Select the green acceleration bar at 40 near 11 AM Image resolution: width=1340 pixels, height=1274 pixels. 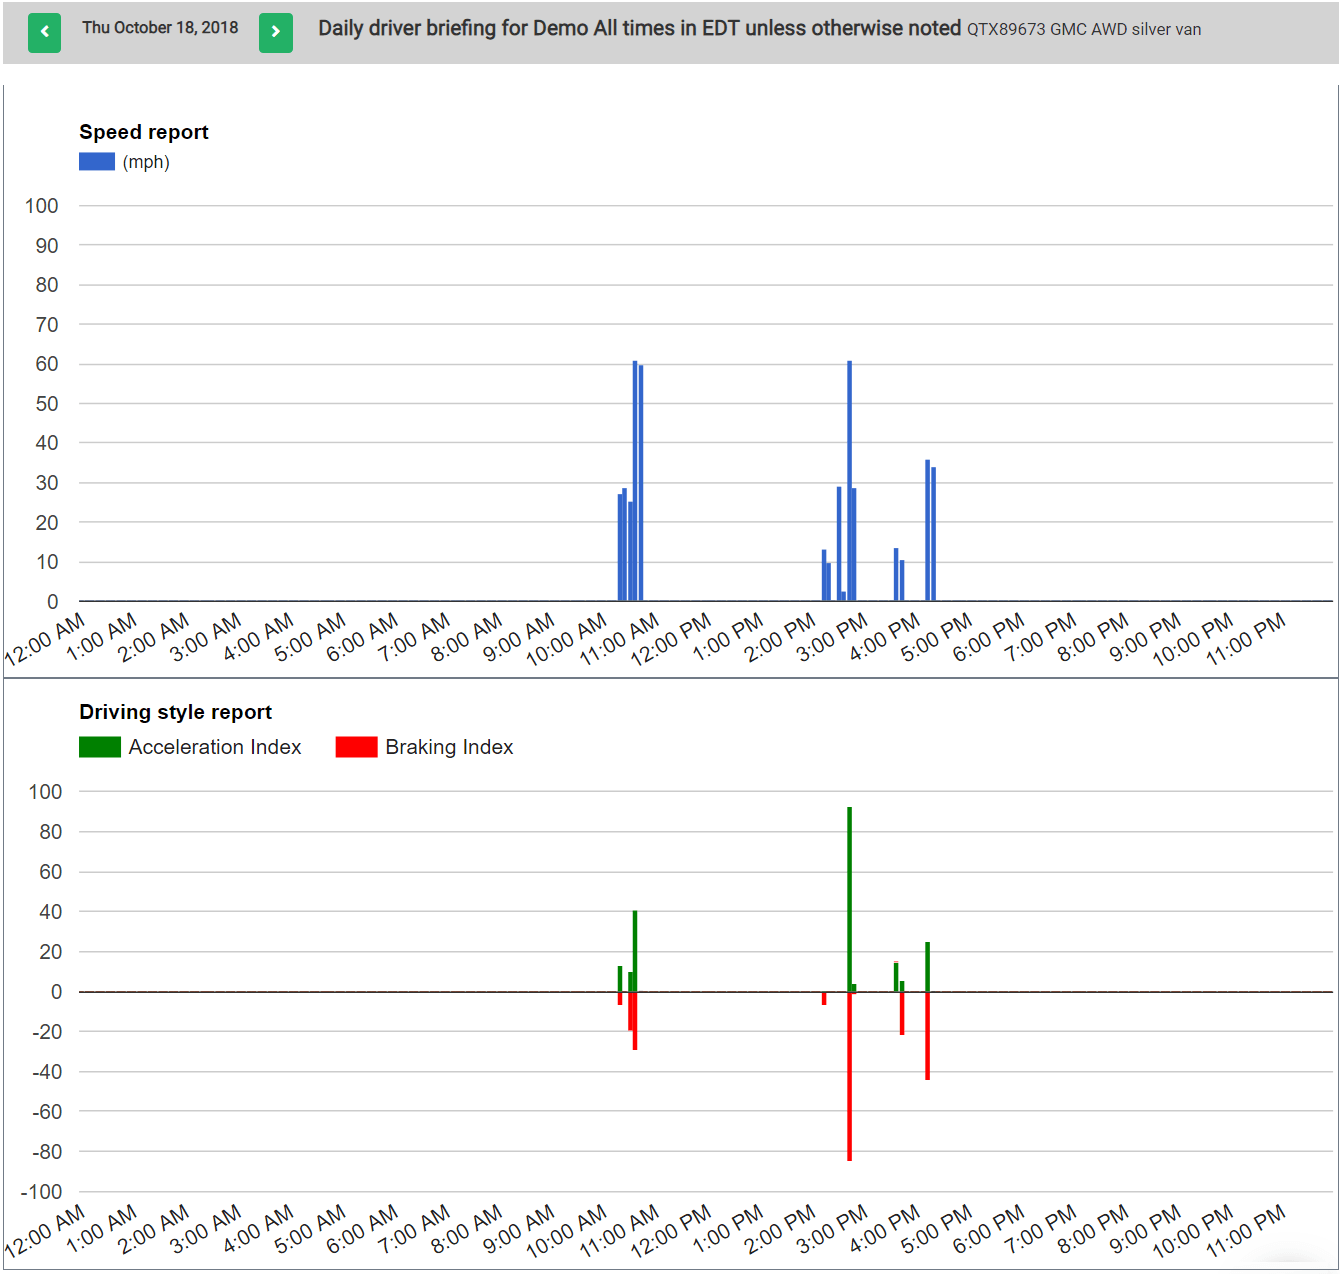point(635,951)
